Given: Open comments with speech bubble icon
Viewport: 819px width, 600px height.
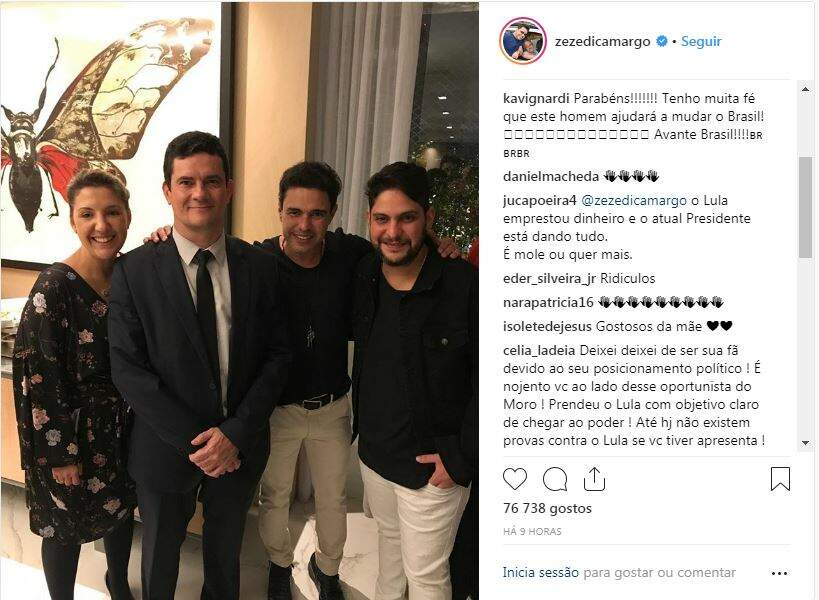Looking at the screenshot, I should click(555, 479).
